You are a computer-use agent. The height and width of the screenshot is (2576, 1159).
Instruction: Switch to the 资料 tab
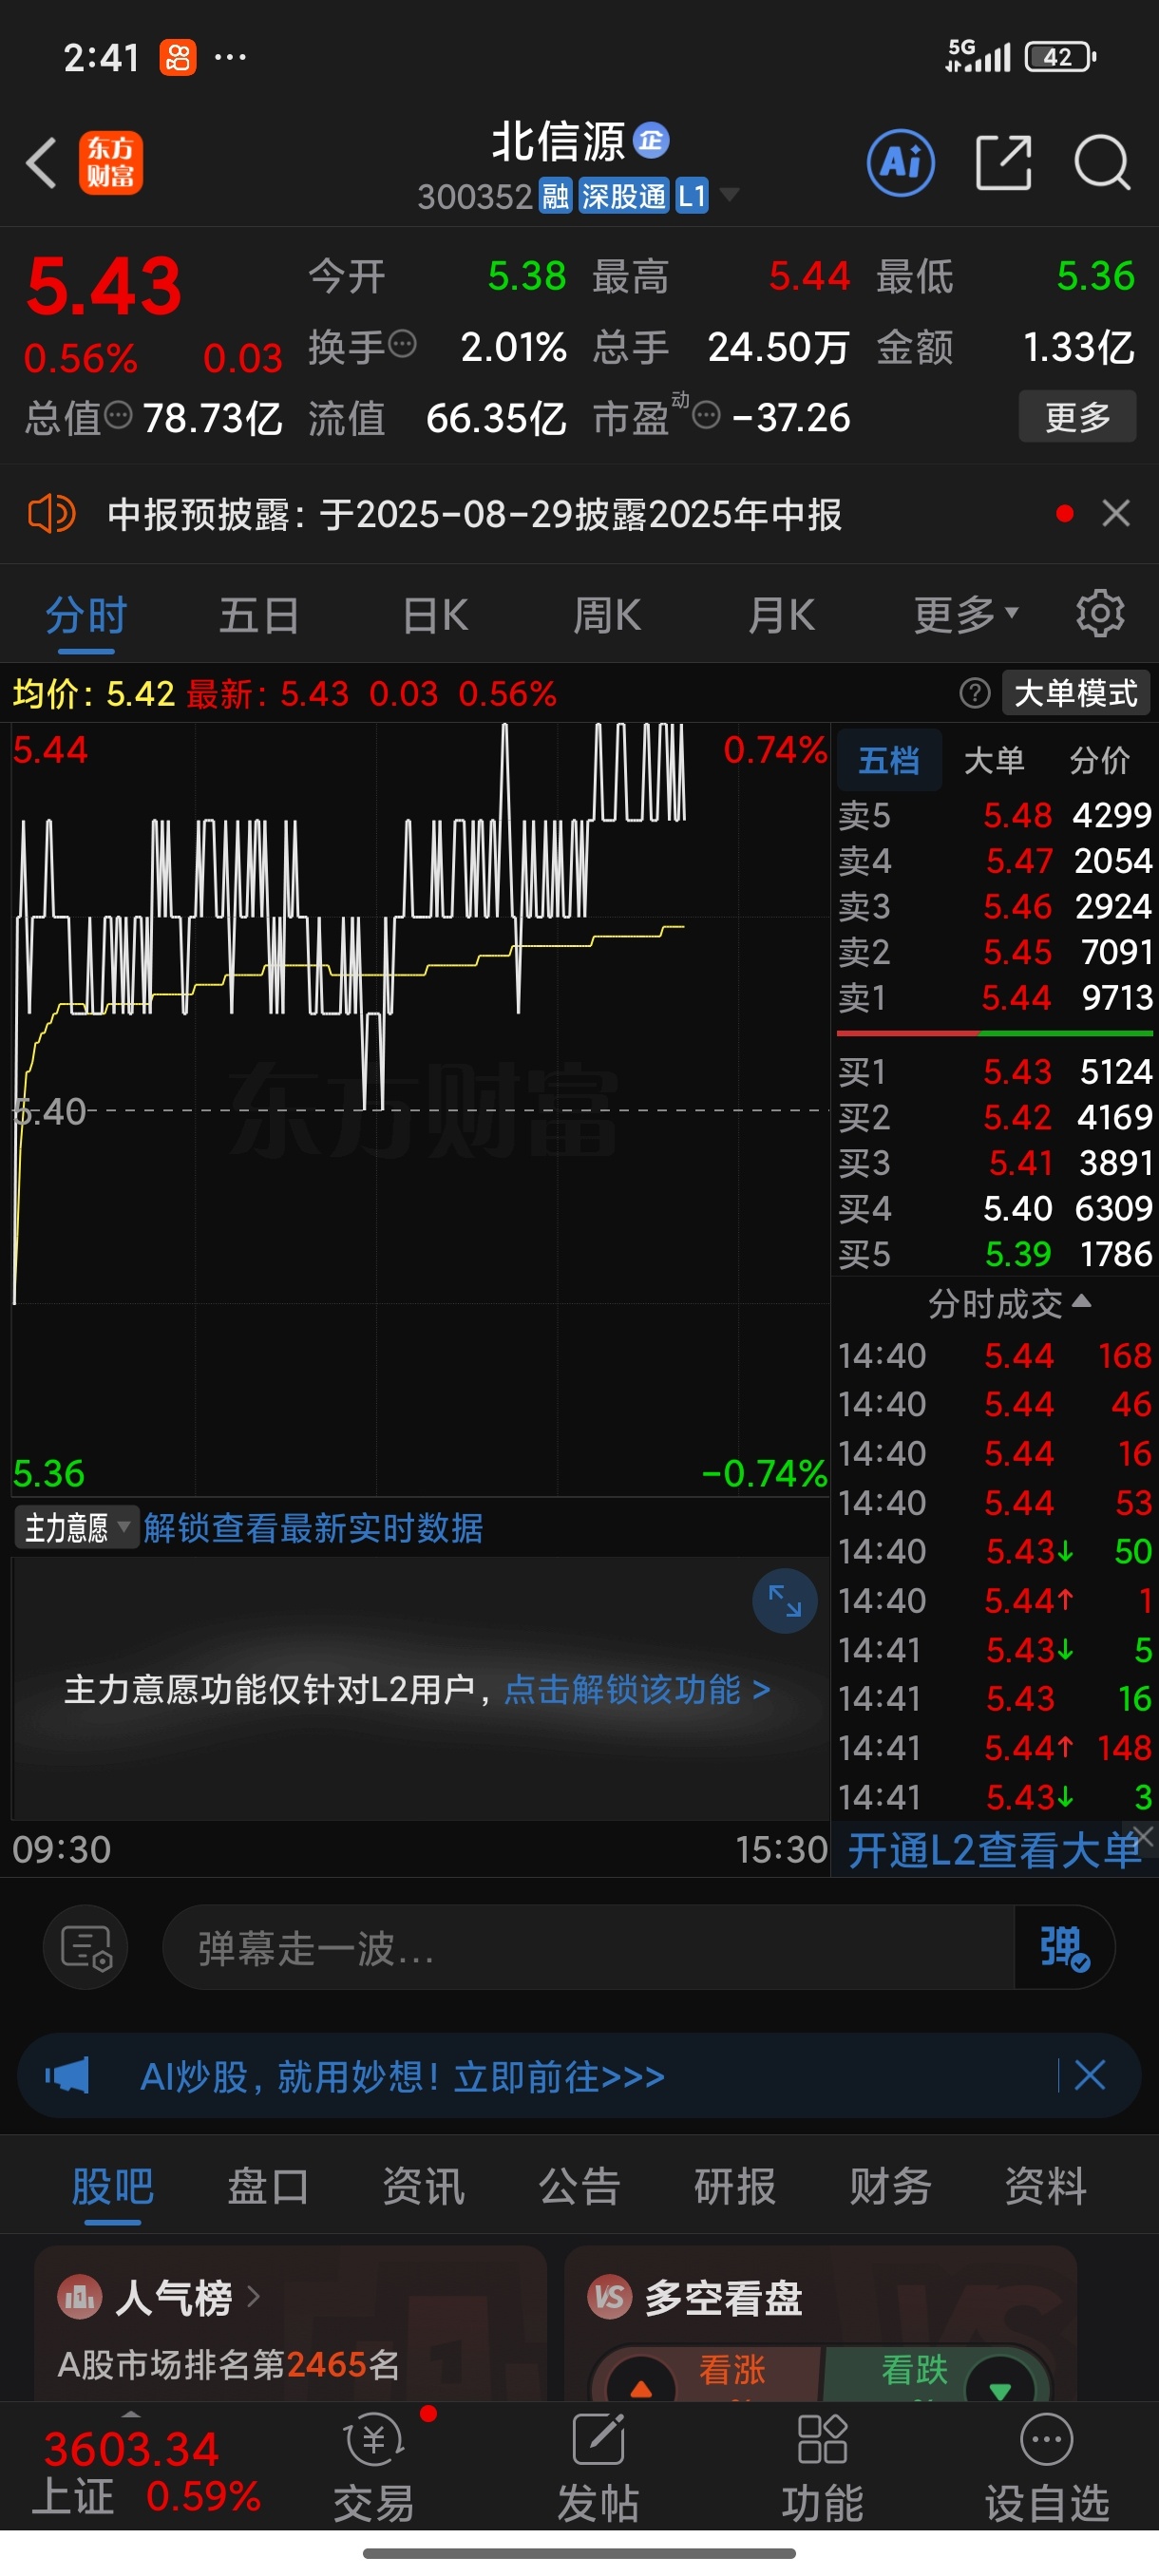[1046, 2187]
